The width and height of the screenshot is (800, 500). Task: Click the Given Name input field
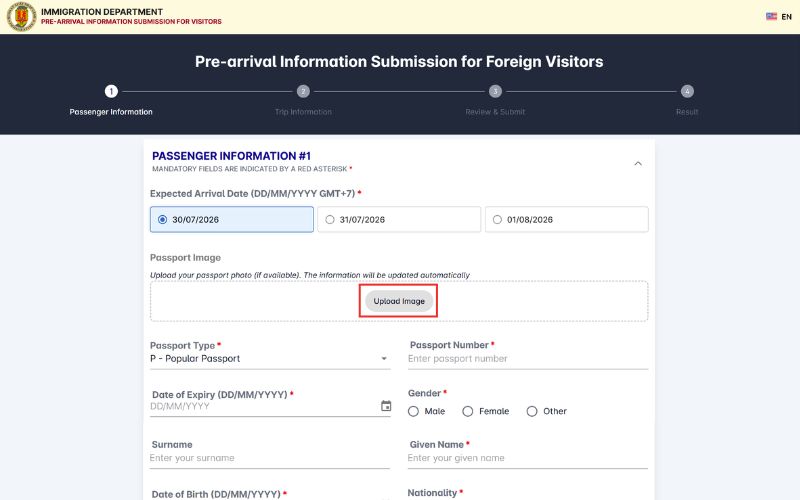pos(528,458)
